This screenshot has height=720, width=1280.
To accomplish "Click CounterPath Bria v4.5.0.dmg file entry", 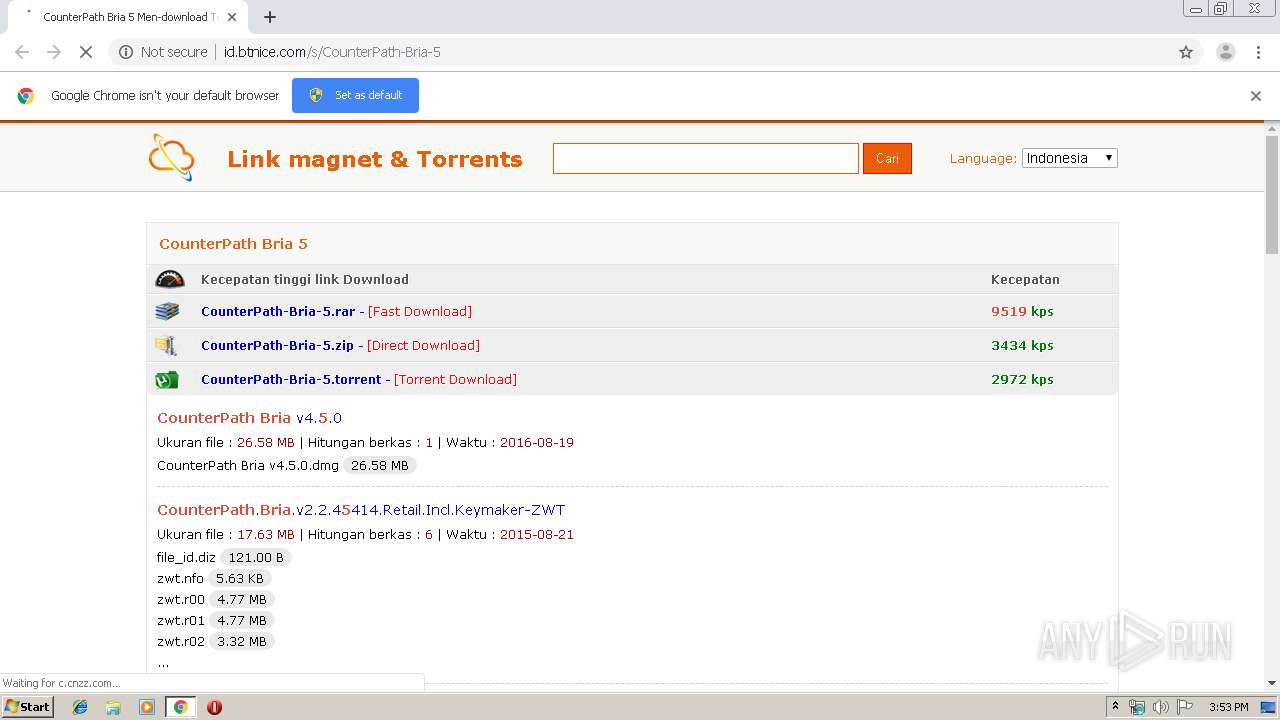I will (247, 465).
